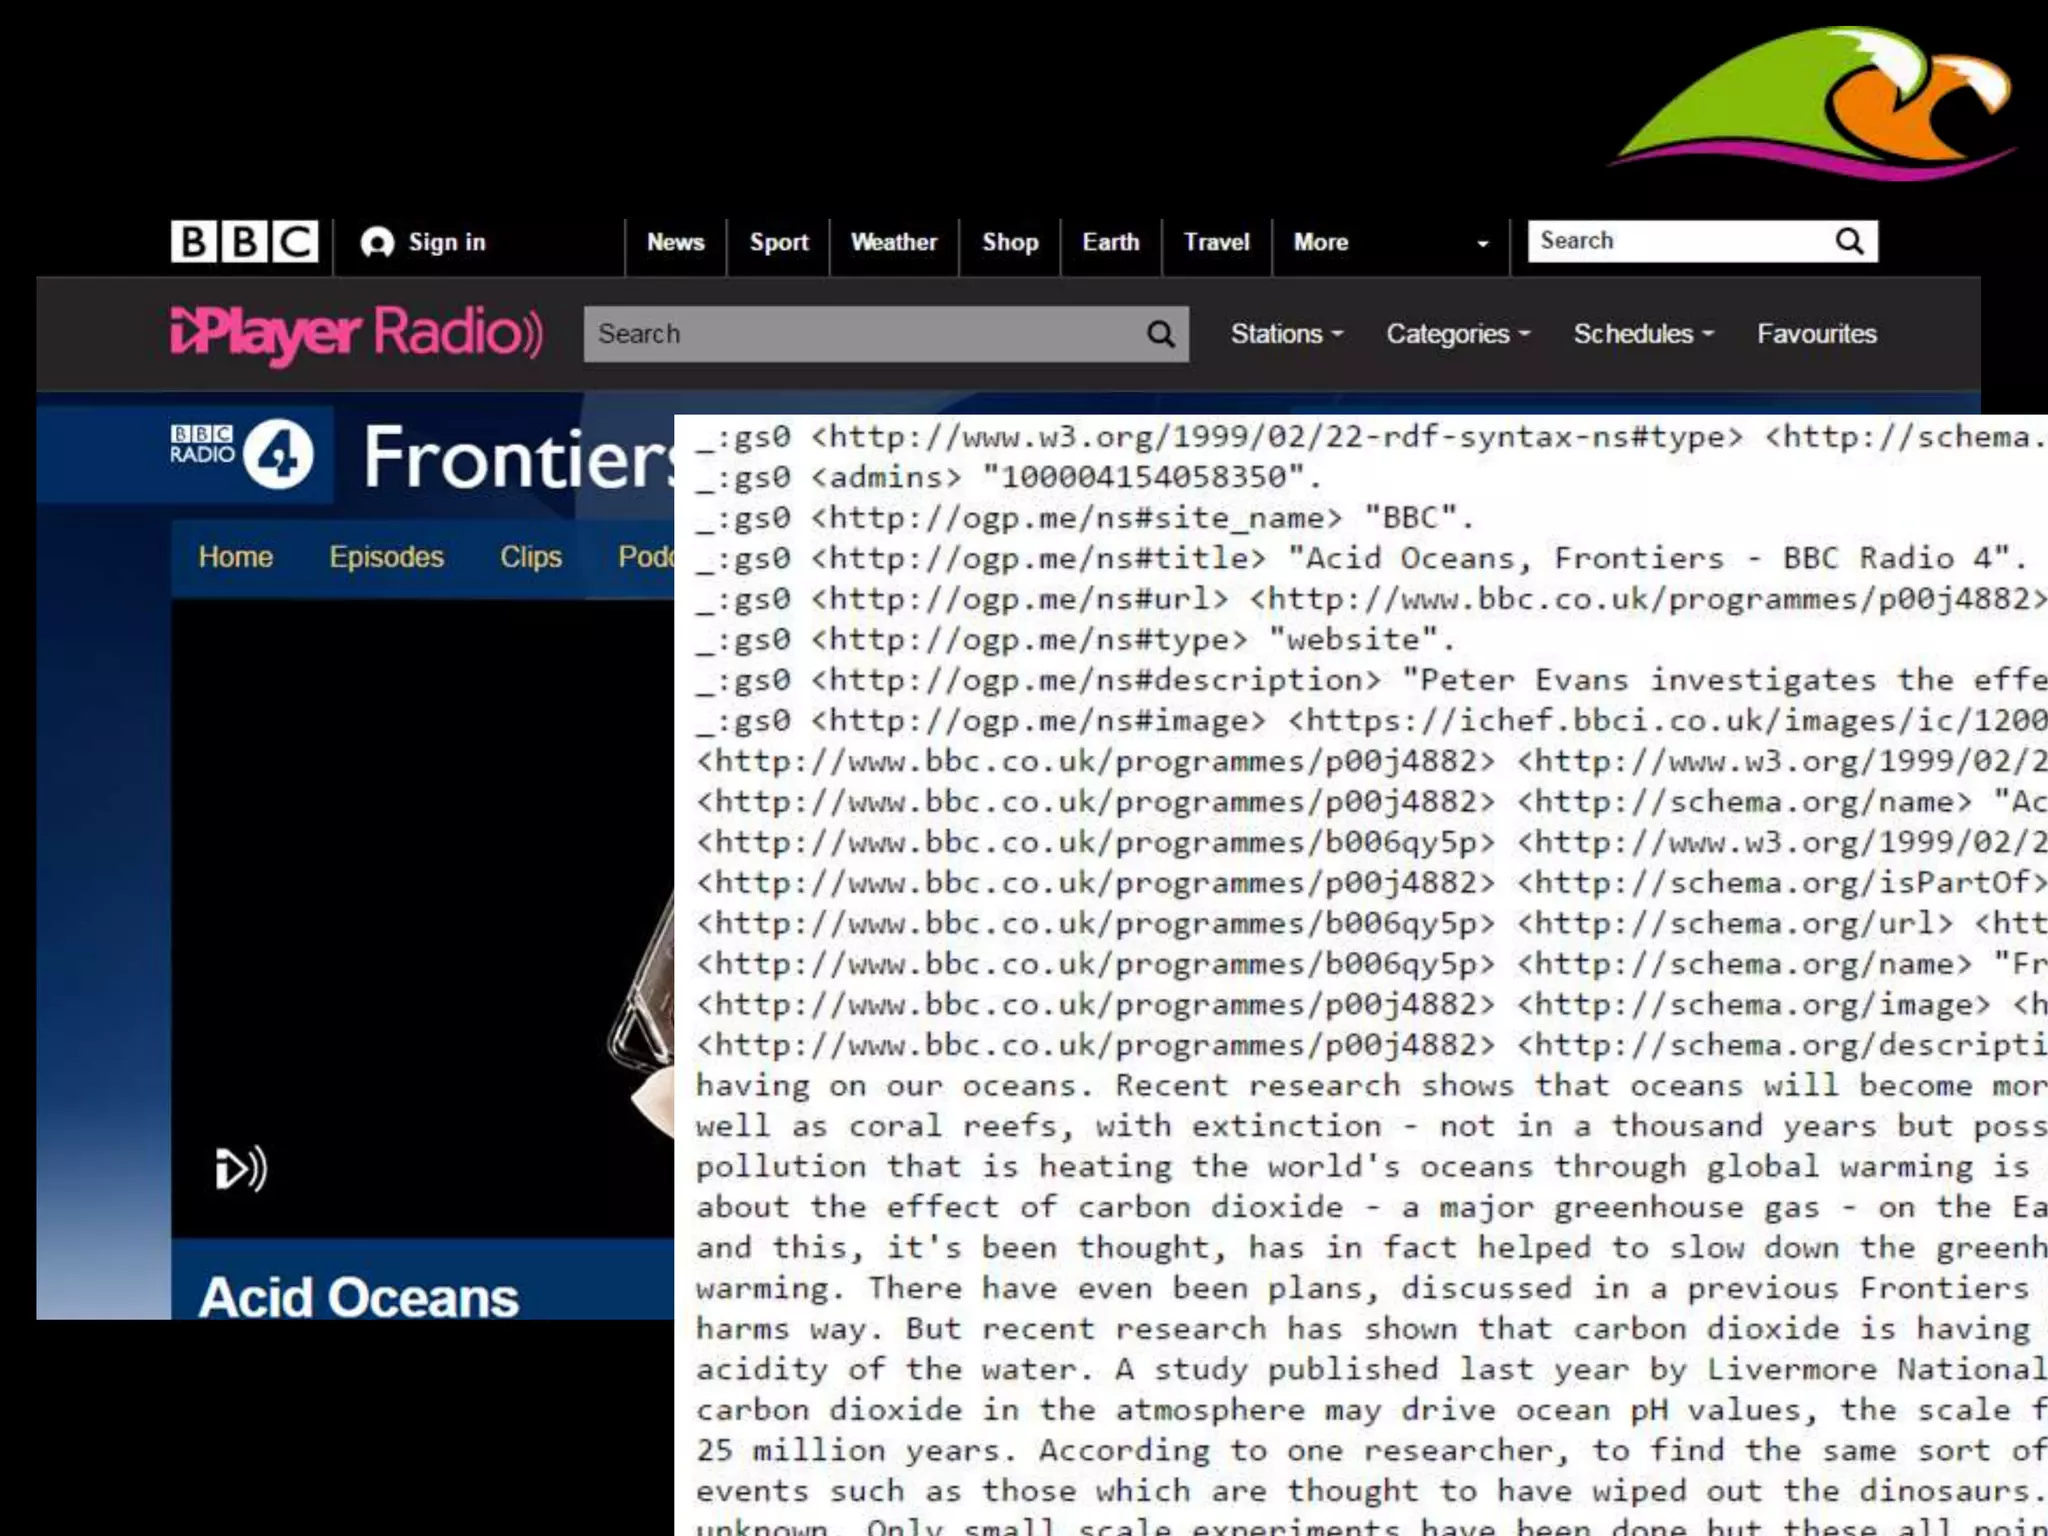Image resolution: width=2048 pixels, height=1536 pixels.
Task: Select the Clips tab
Action: click(x=530, y=557)
